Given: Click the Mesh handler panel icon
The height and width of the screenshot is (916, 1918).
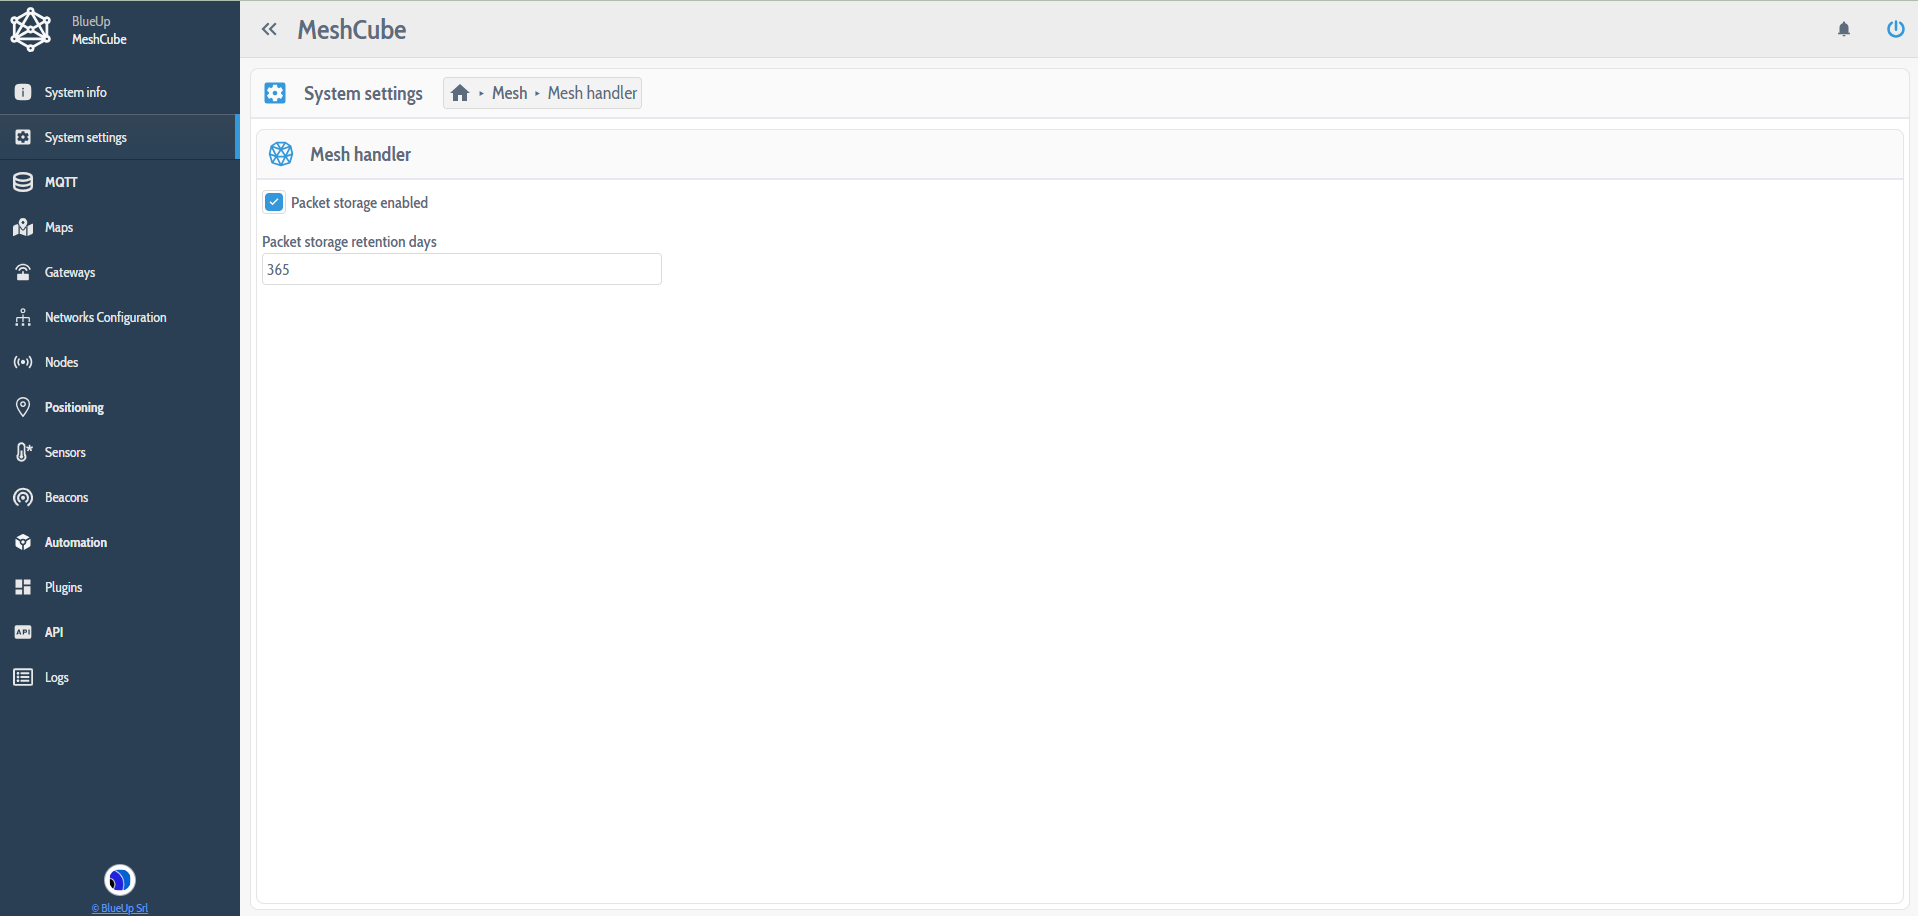Looking at the screenshot, I should tap(281, 154).
